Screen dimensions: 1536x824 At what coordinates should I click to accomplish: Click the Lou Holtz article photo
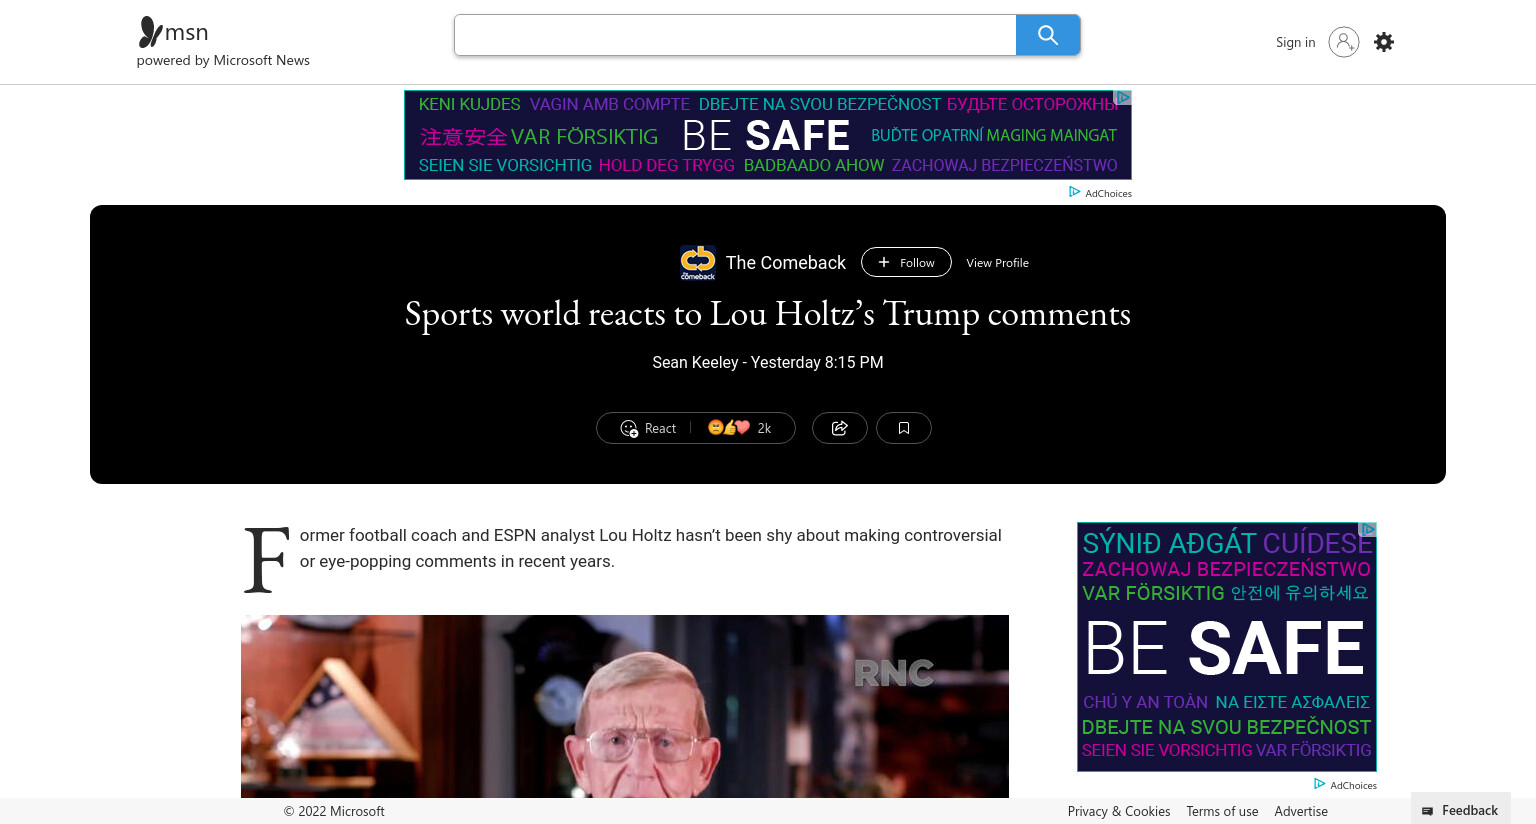point(625,706)
